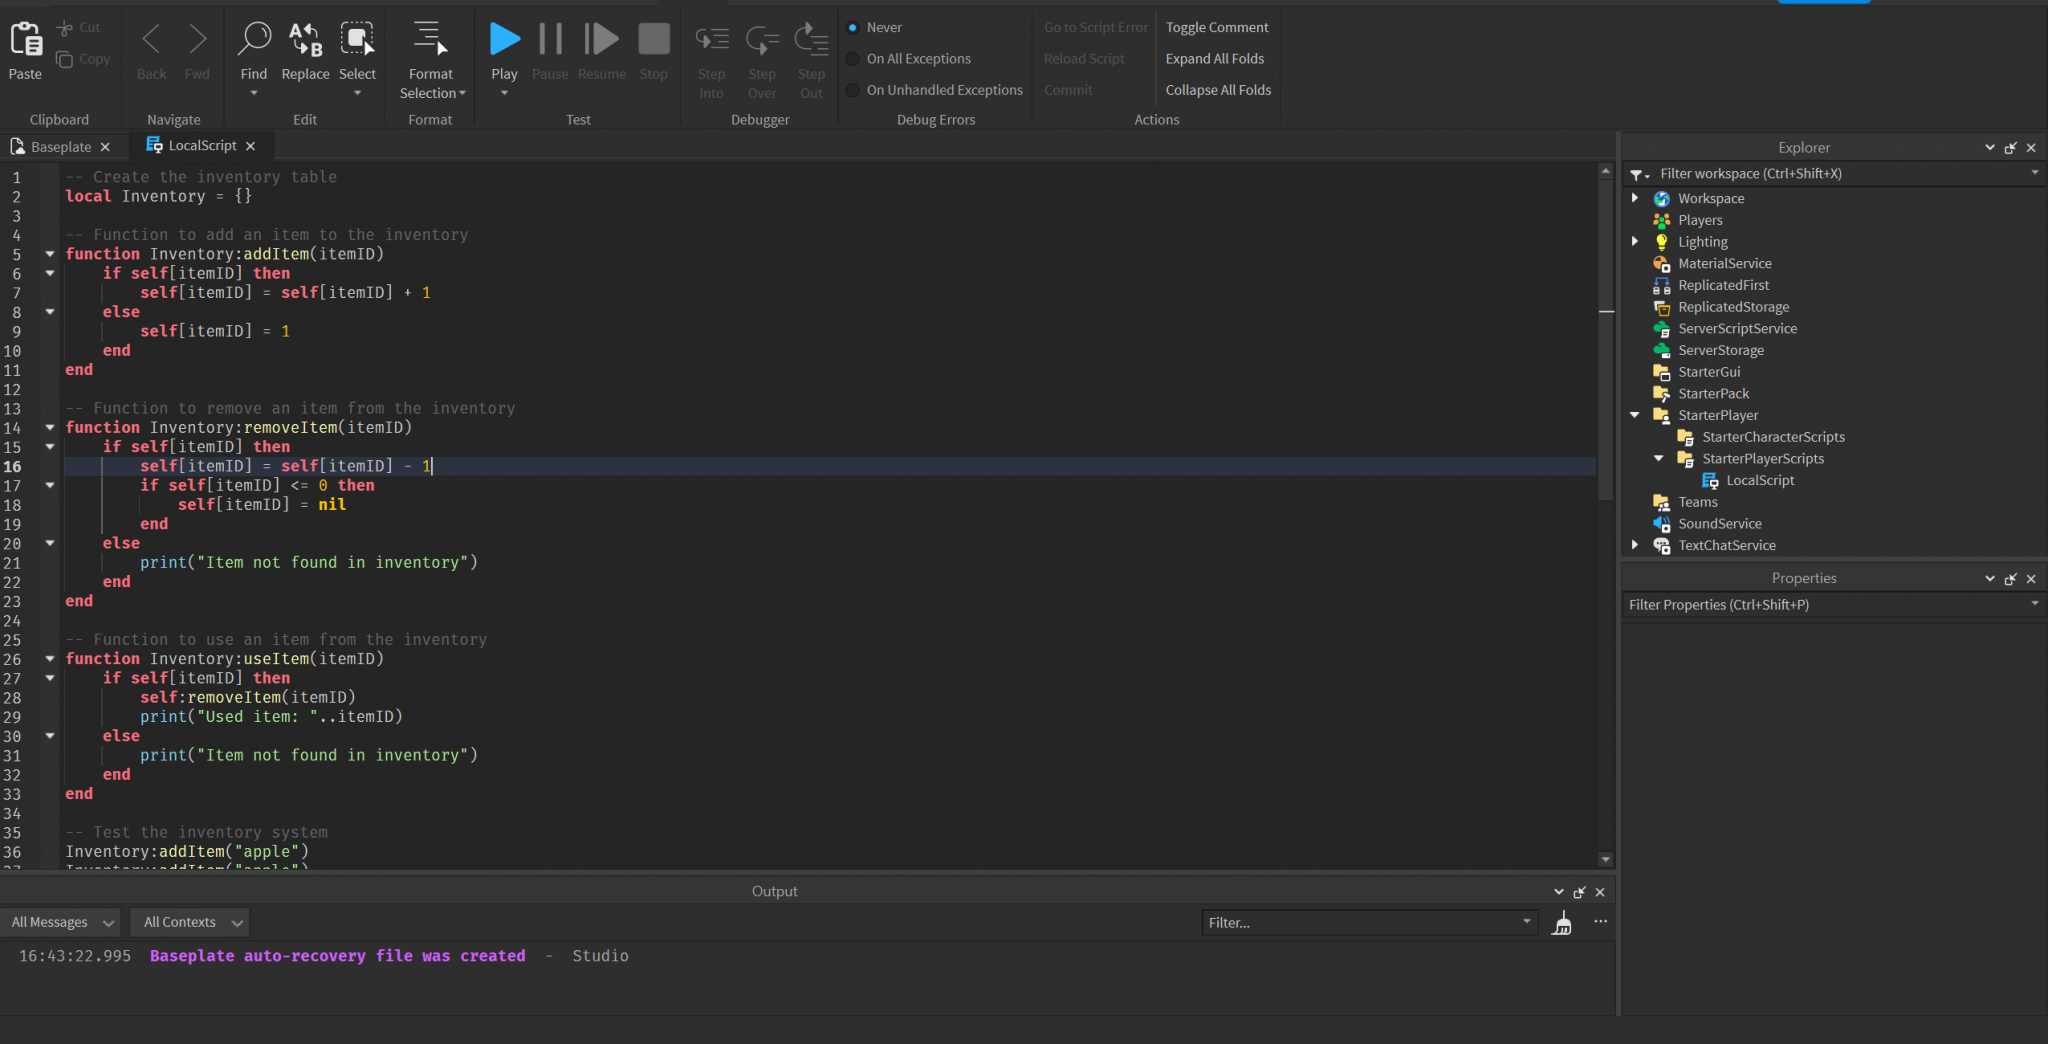Click the Paste icon in the Clipboard section
This screenshot has width=2048, height=1044.
coord(25,42)
